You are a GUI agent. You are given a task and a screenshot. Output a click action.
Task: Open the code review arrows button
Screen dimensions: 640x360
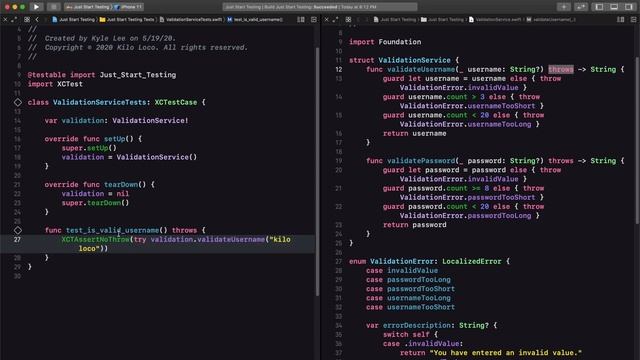(x=580, y=7)
